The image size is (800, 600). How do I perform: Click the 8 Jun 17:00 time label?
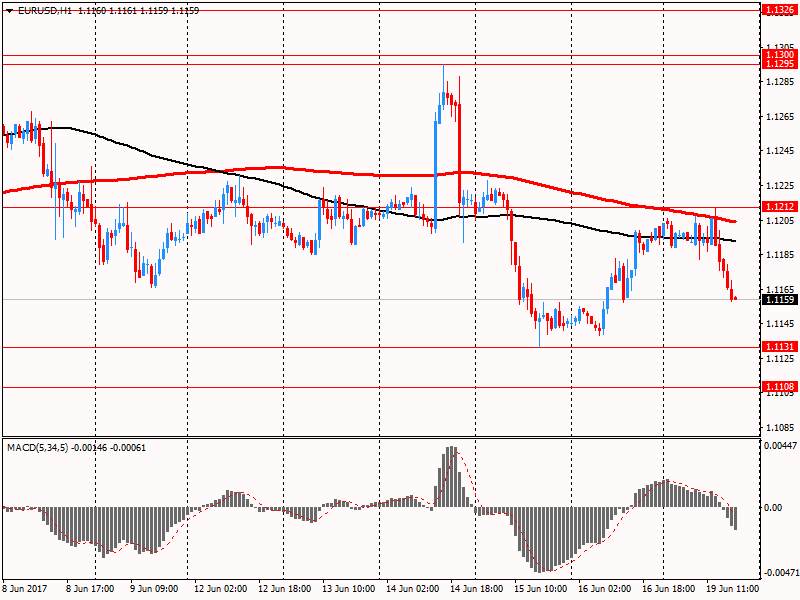[x=90, y=588]
